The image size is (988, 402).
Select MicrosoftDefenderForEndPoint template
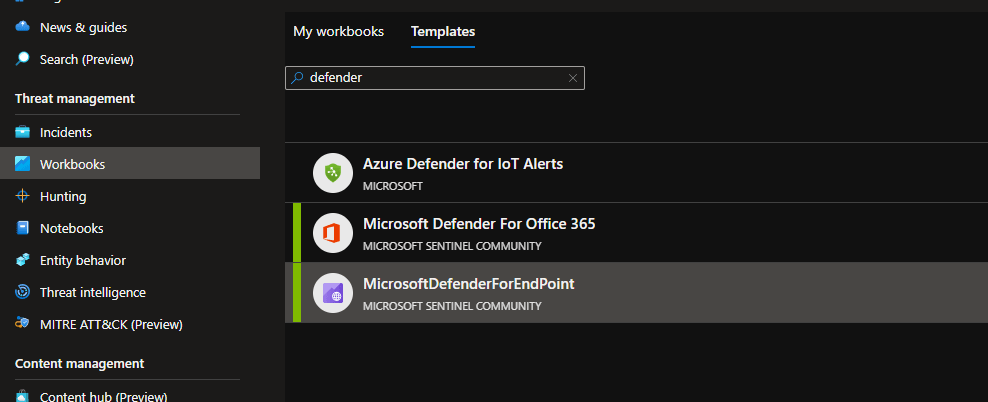pyautogui.click(x=636, y=292)
